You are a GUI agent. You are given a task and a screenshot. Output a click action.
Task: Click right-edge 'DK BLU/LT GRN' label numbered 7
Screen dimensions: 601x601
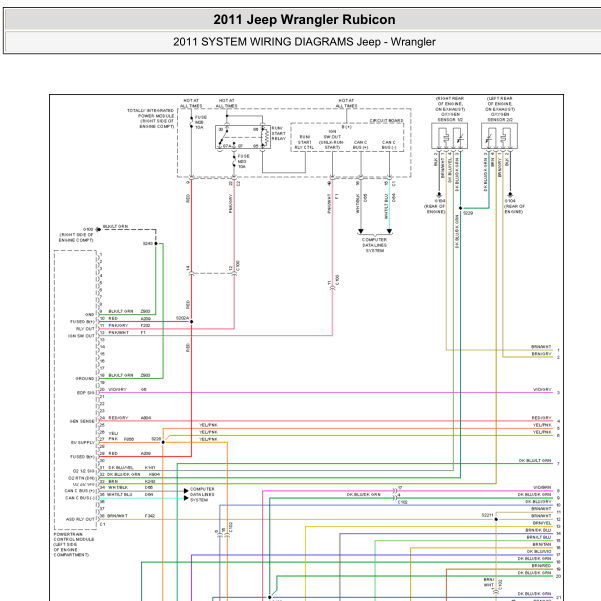coord(535,460)
